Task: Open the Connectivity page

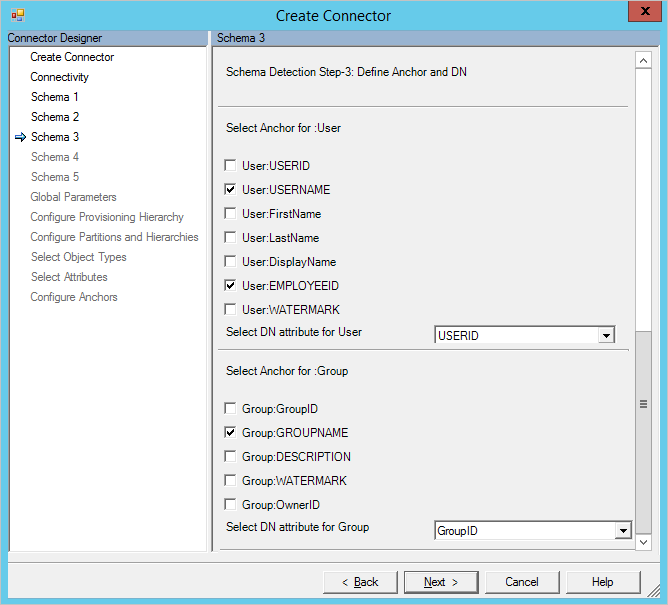Action: tap(60, 77)
